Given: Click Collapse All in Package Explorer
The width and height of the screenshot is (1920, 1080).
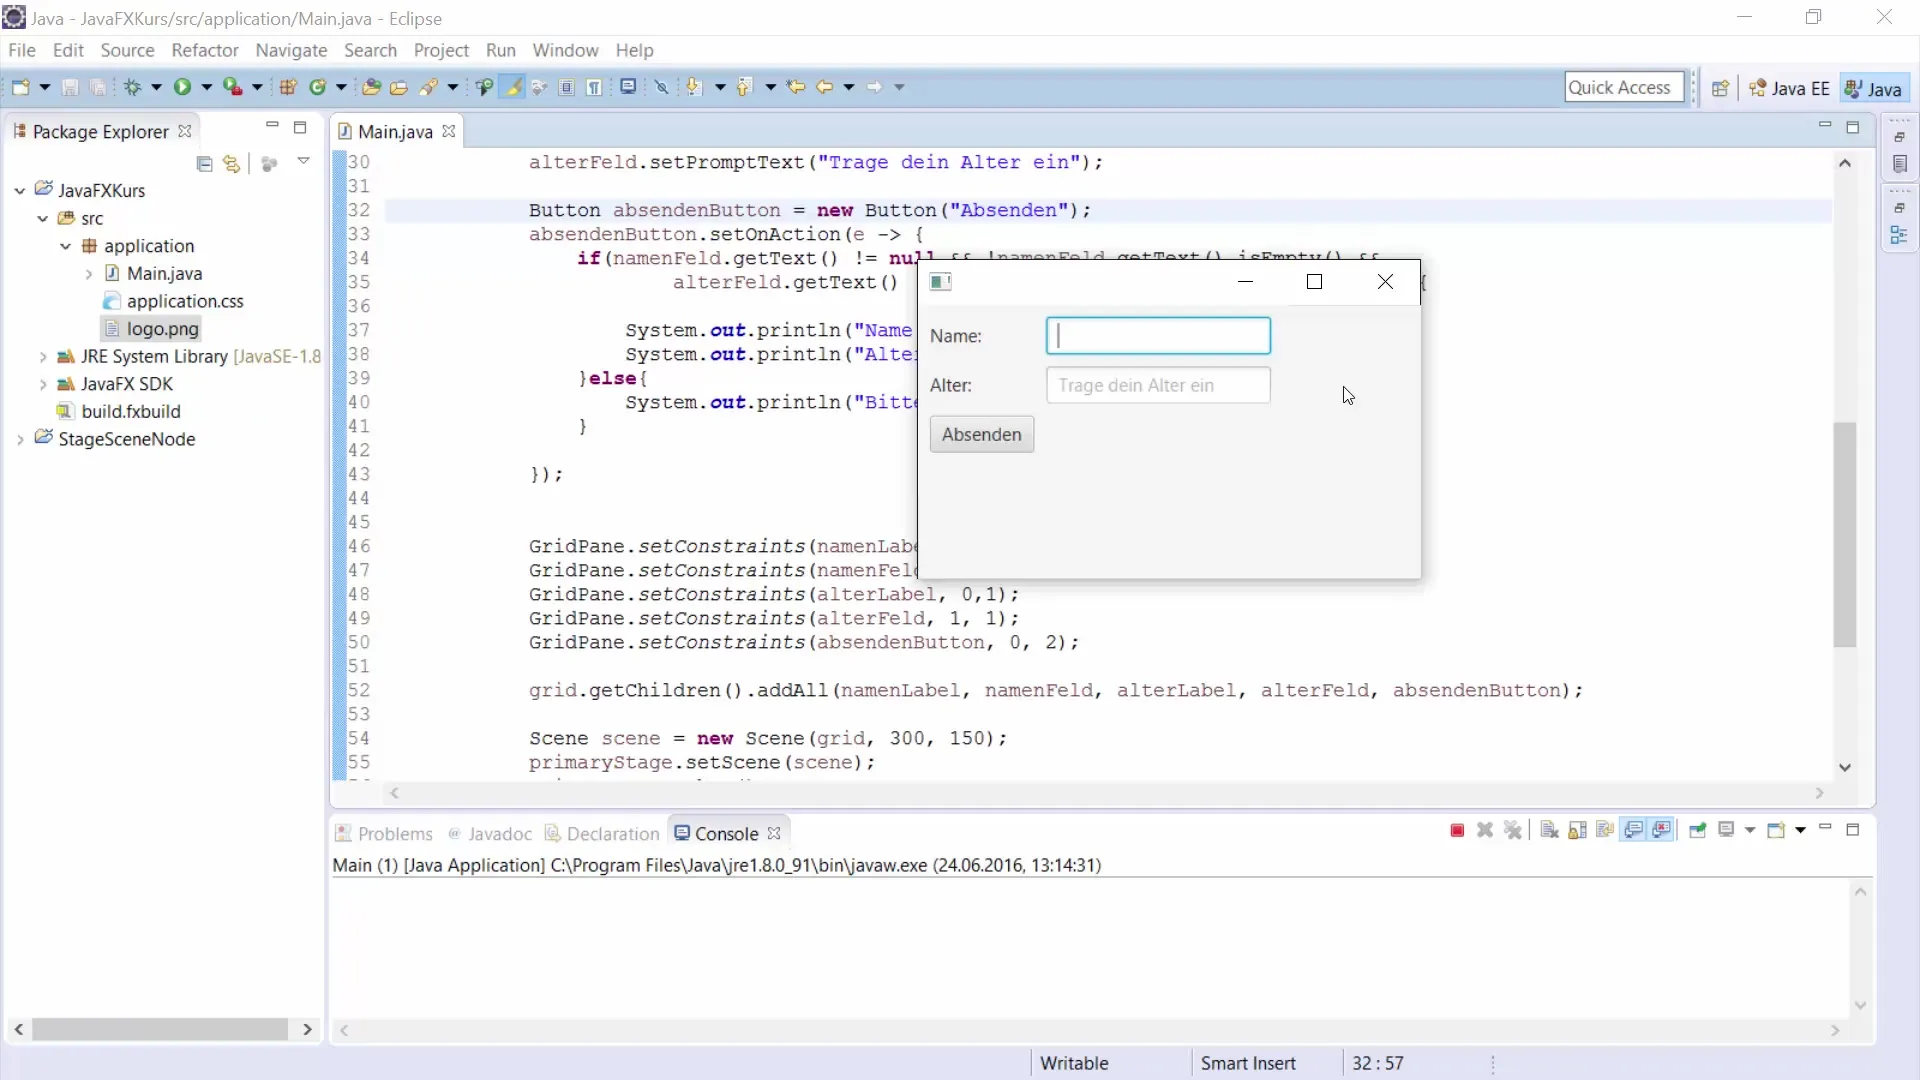Looking at the screenshot, I should [205, 164].
